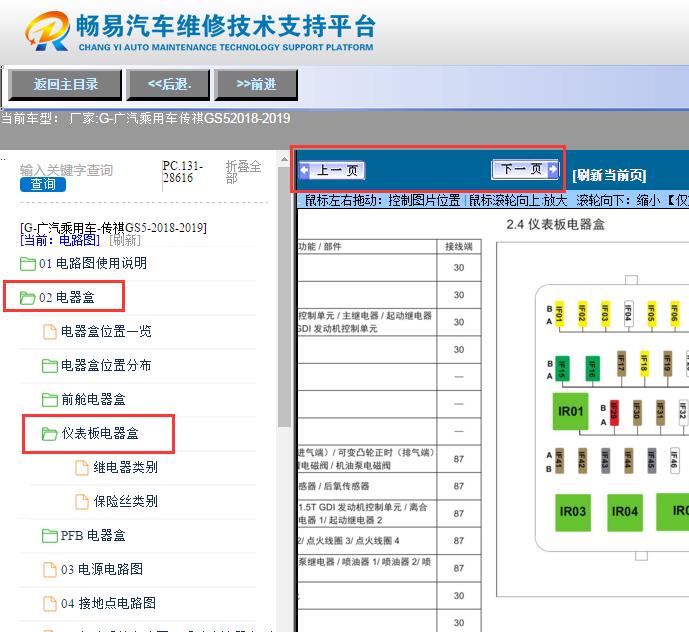Click yellow fuse IF03 in diagram
The width and height of the screenshot is (689, 632).
tap(605, 313)
